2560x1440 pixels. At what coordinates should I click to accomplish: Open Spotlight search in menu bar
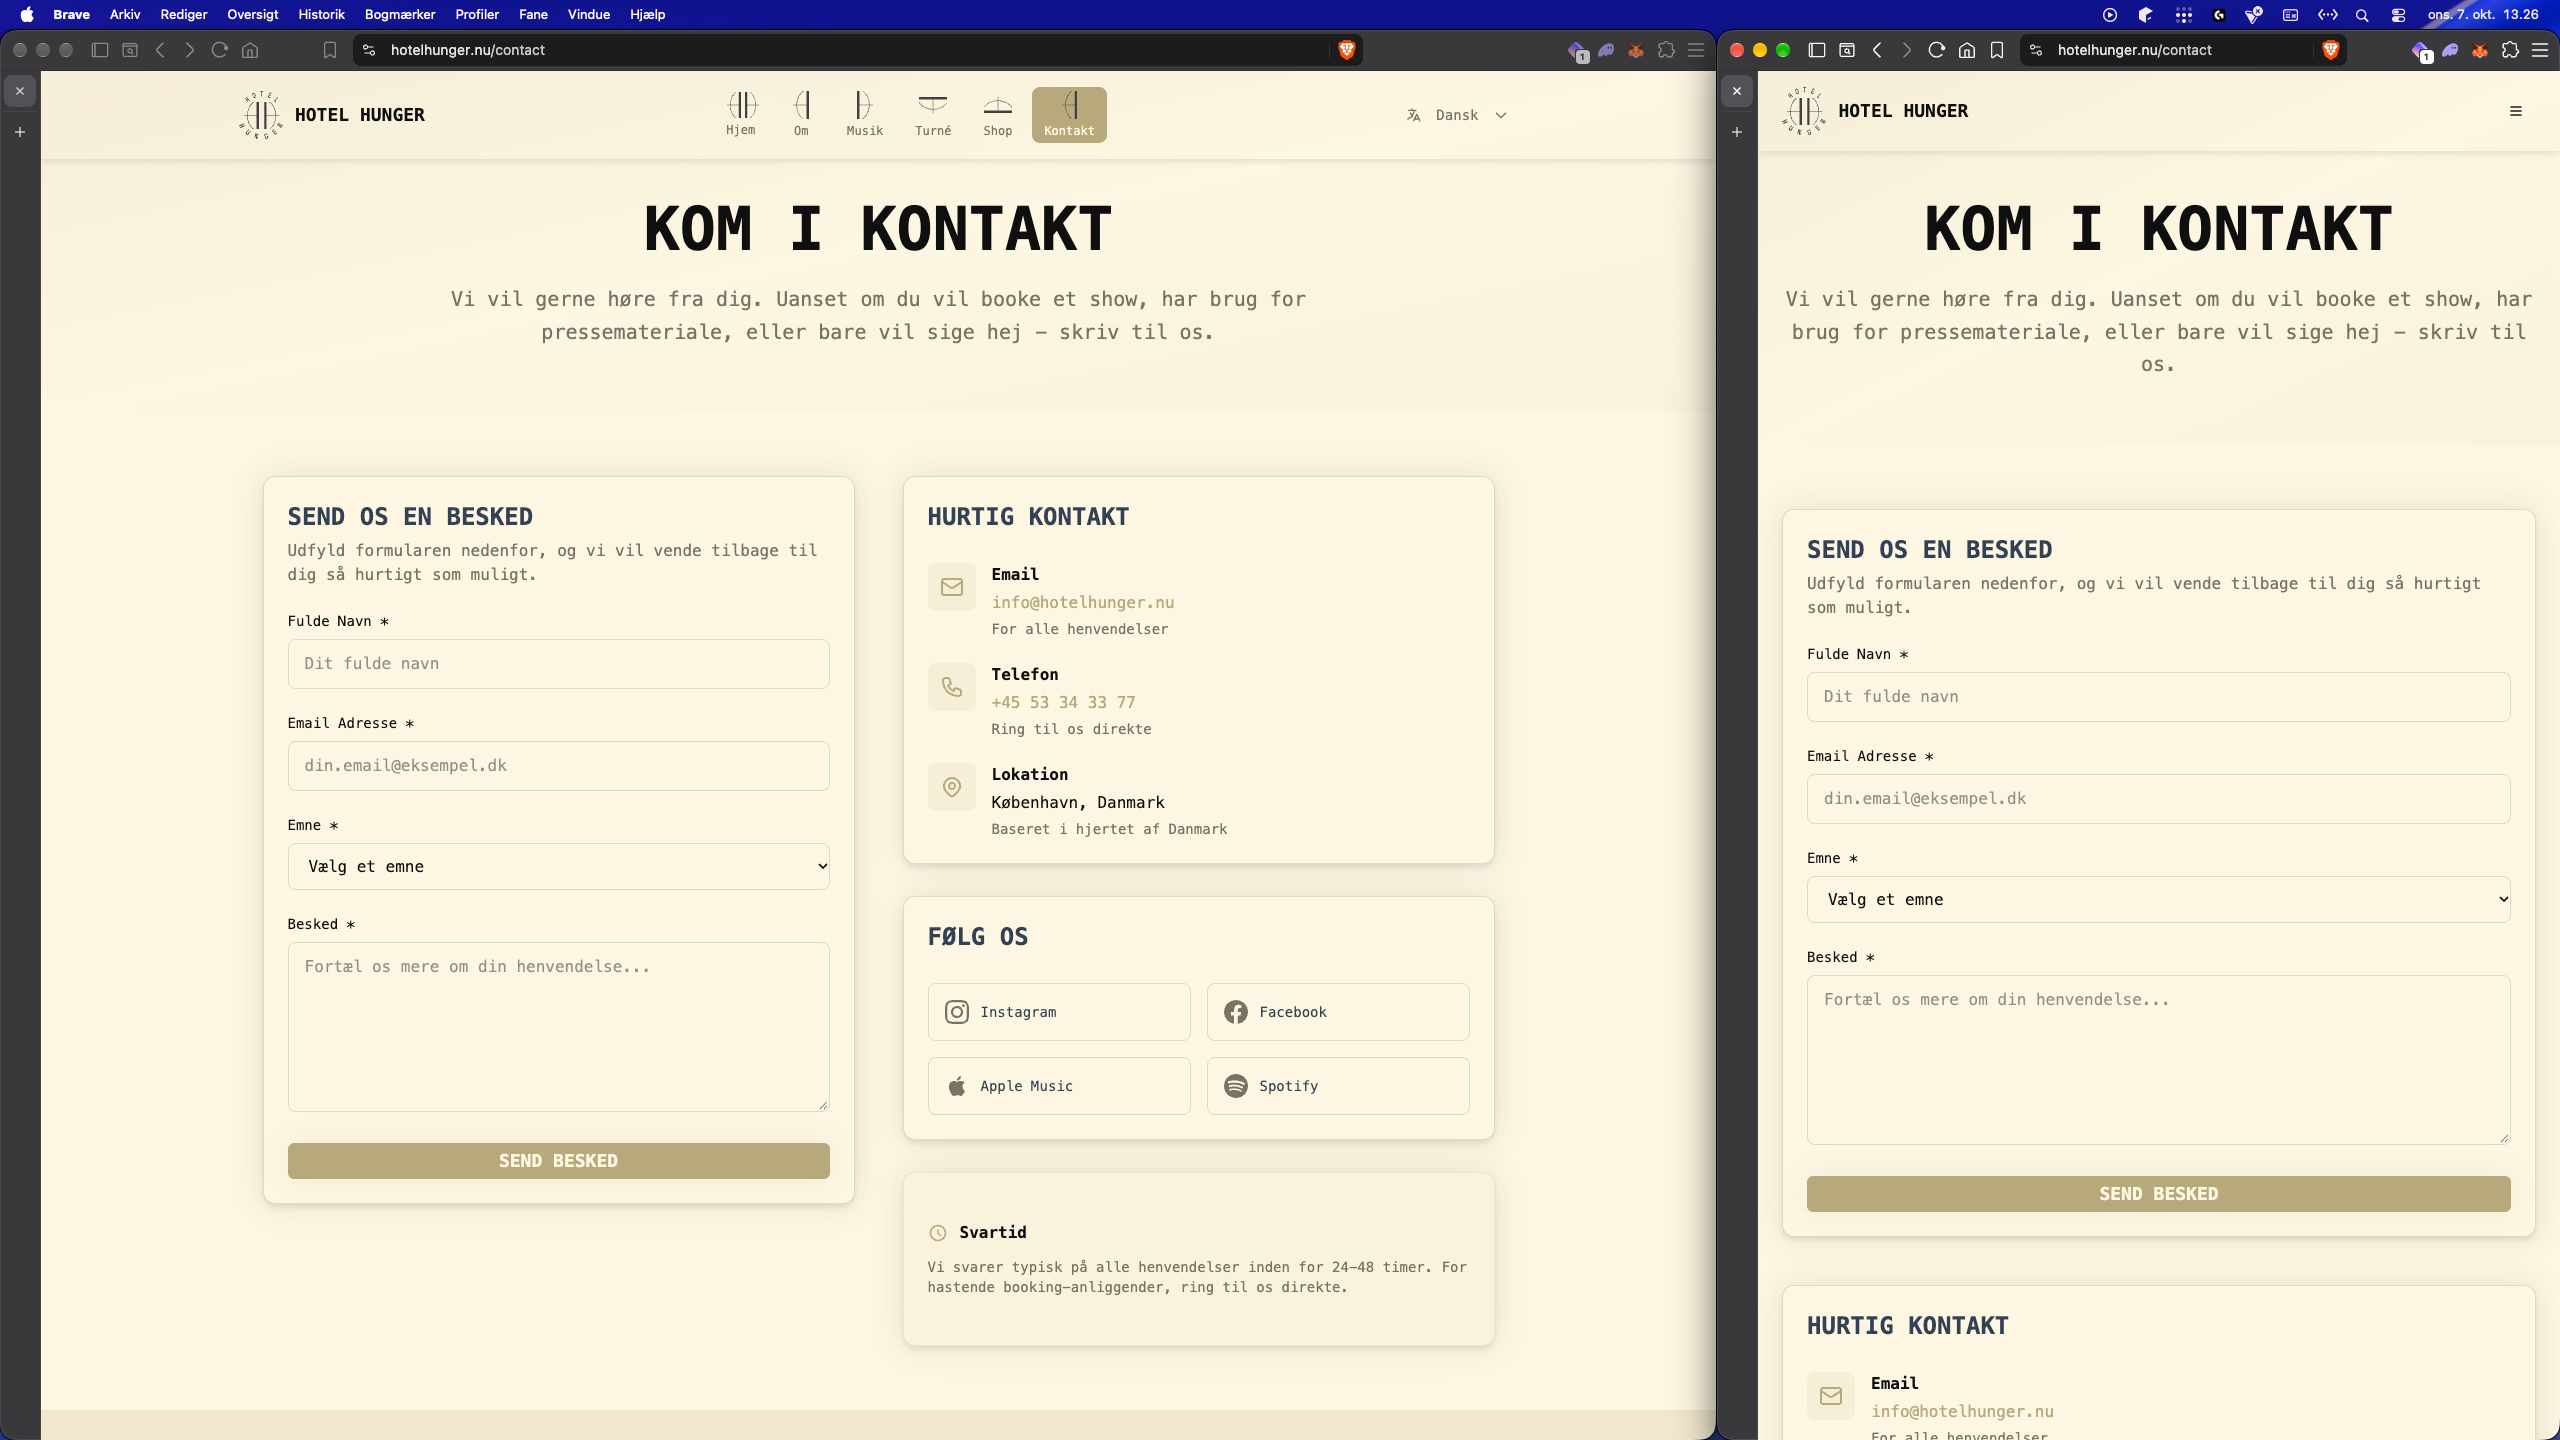coord(2362,14)
